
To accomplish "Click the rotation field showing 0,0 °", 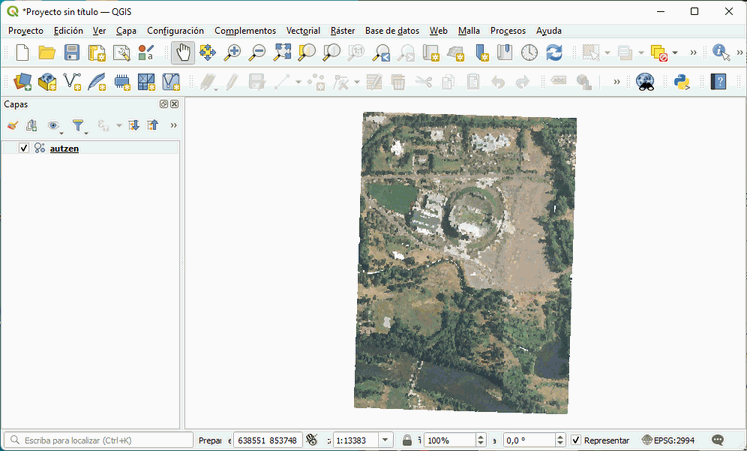I will point(529,440).
